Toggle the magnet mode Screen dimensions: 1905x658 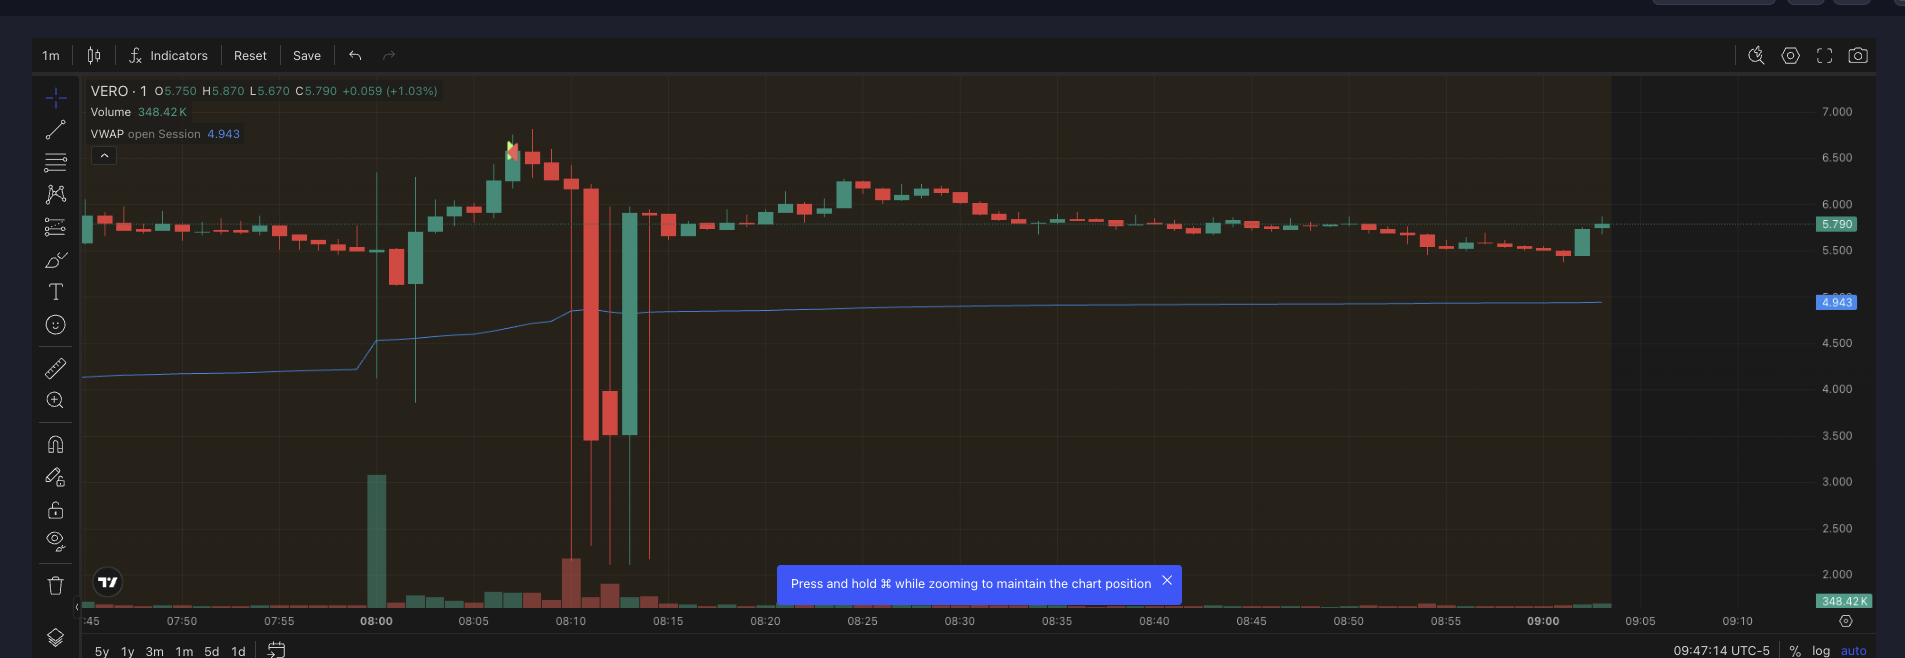(55, 444)
